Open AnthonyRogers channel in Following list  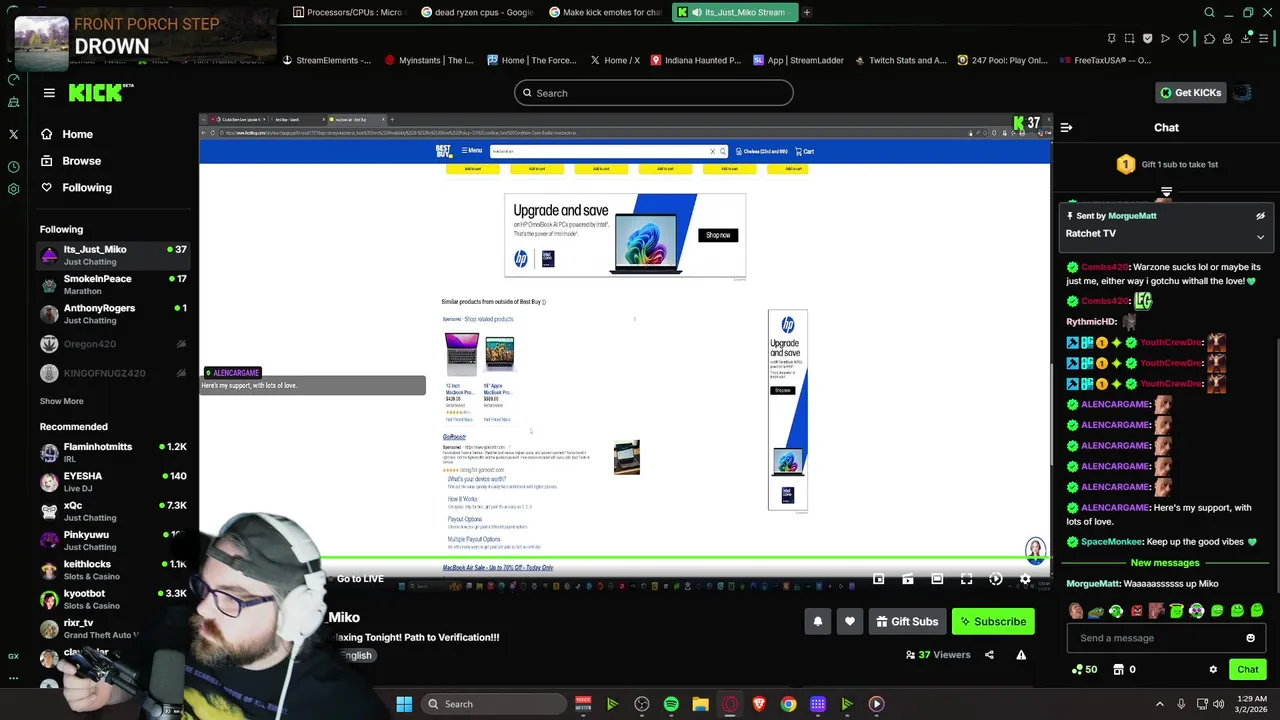pyautogui.click(x=113, y=313)
